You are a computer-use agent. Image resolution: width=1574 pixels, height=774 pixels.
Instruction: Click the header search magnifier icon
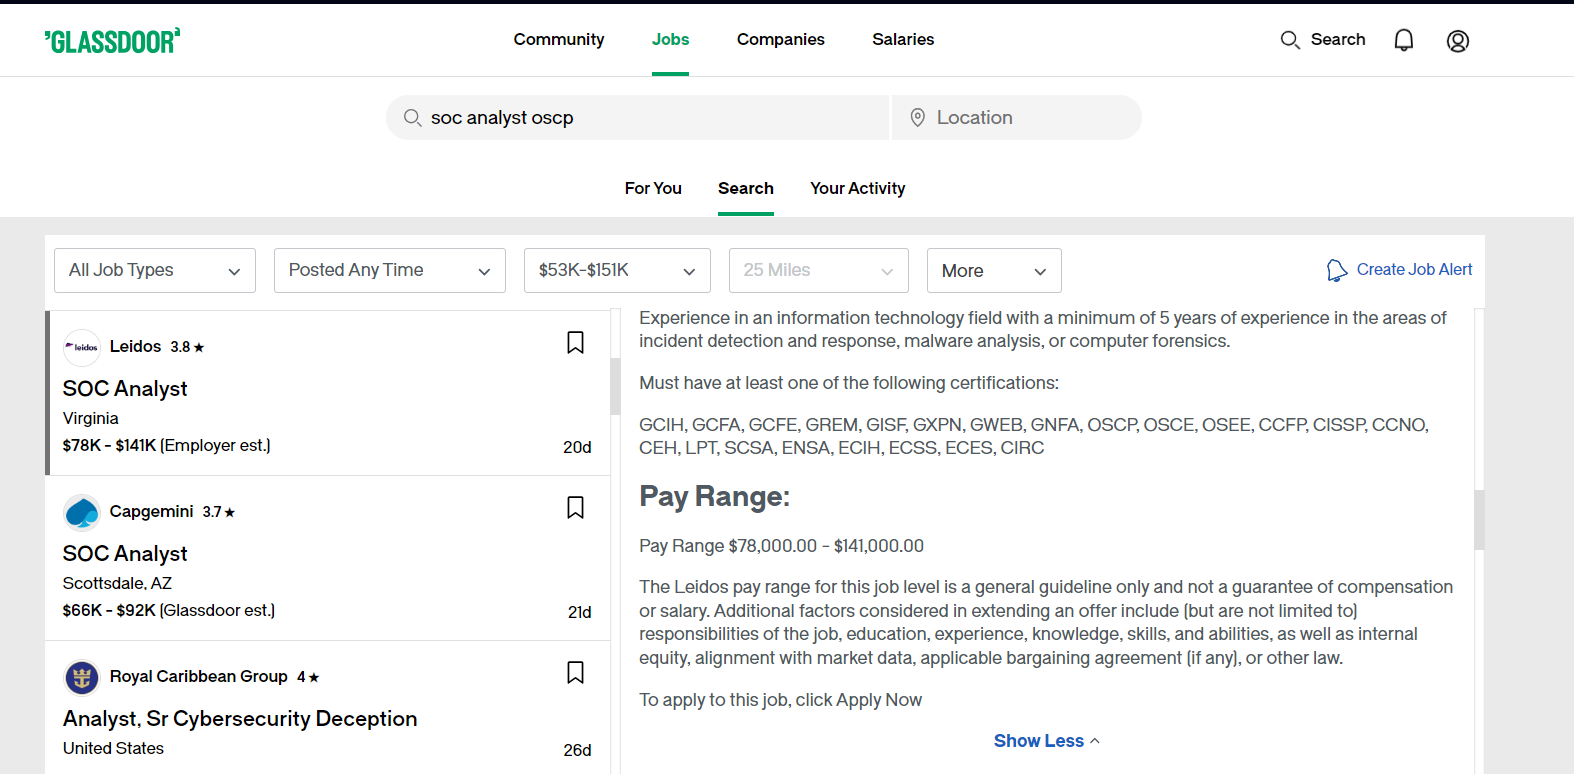click(1290, 40)
